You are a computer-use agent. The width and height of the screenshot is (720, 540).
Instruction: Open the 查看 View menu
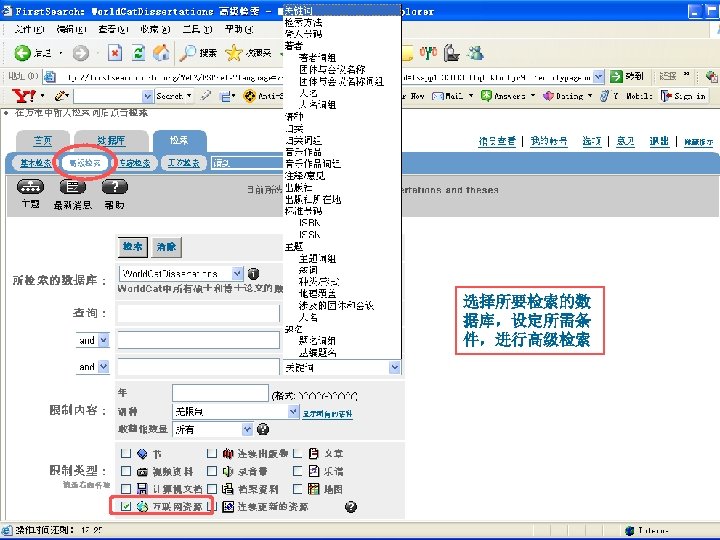113,29
